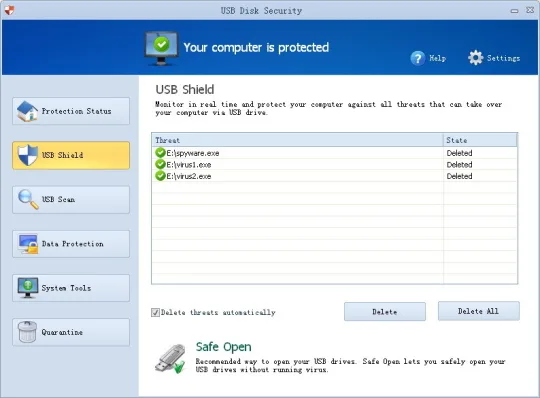Screen dimensions: 540x398
Task: Select the USB Shield shield icon
Action: pos(28,155)
